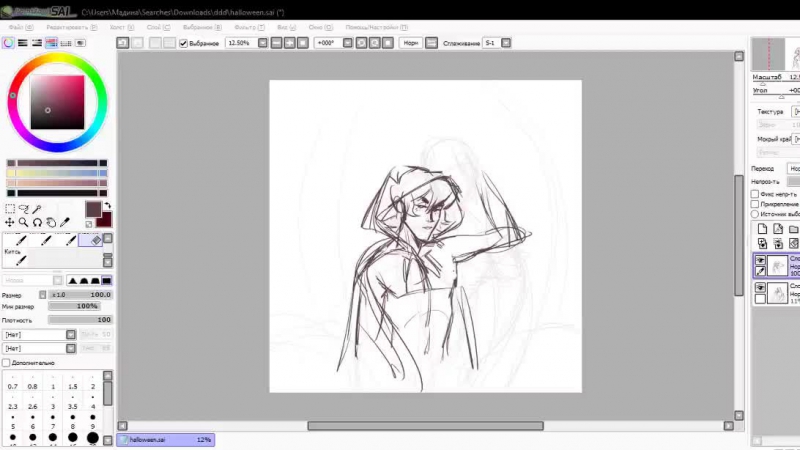Select the lasso selection tool
The width and height of the screenshot is (800, 450).
24,209
